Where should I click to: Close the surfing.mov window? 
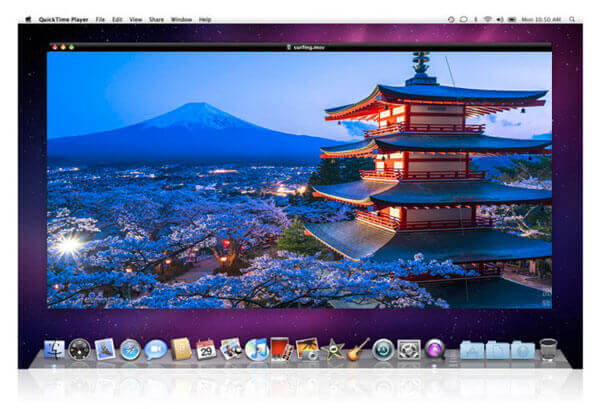coord(55,47)
